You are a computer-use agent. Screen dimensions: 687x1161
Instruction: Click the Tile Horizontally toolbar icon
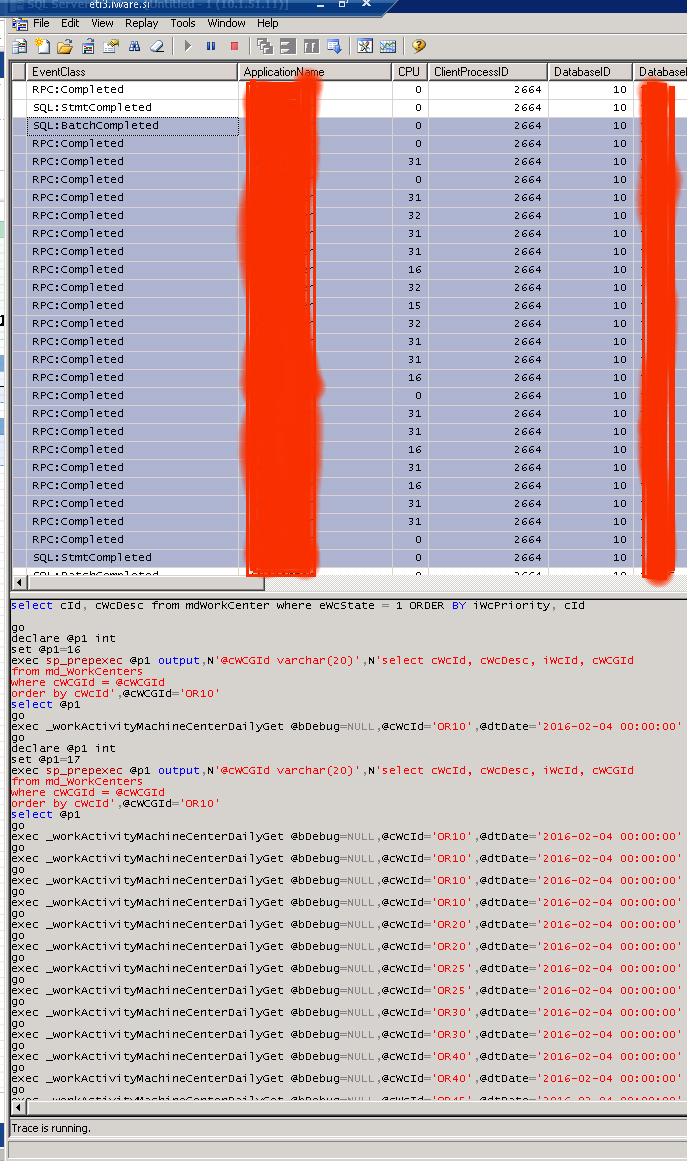click(x=288, y=47)
